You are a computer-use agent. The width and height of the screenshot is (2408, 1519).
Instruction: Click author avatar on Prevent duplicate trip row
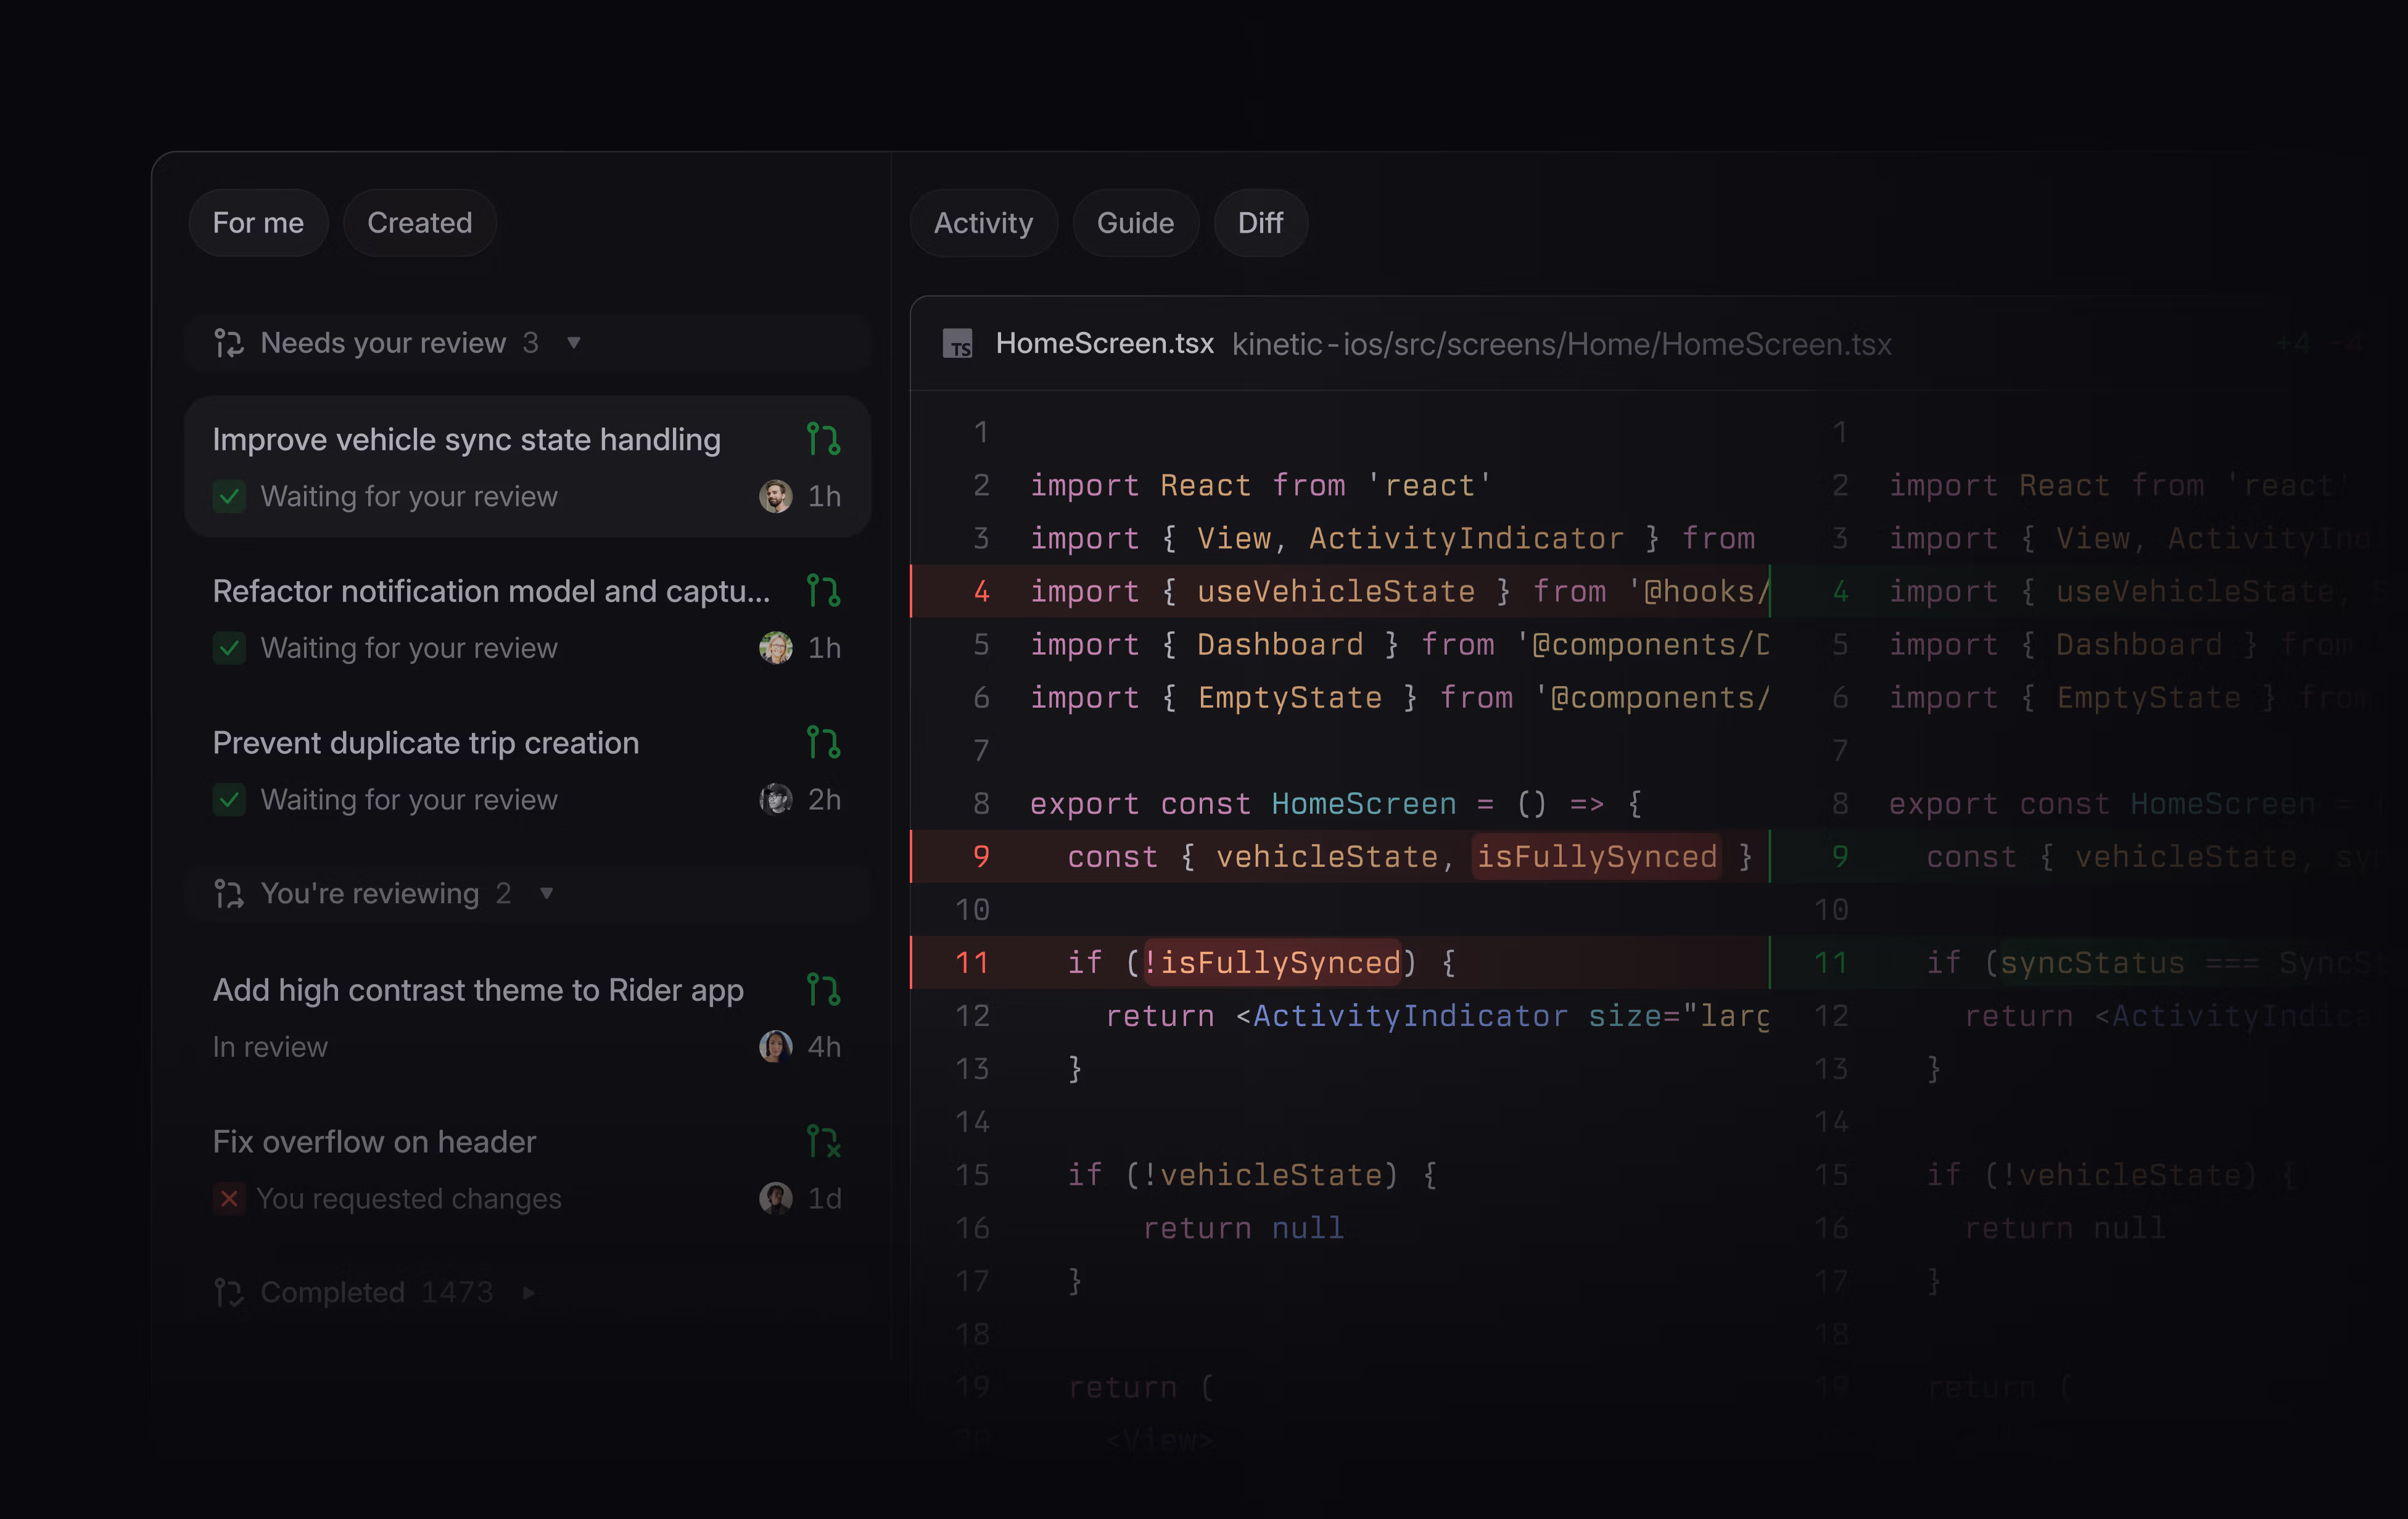click(x=776, y=799)
